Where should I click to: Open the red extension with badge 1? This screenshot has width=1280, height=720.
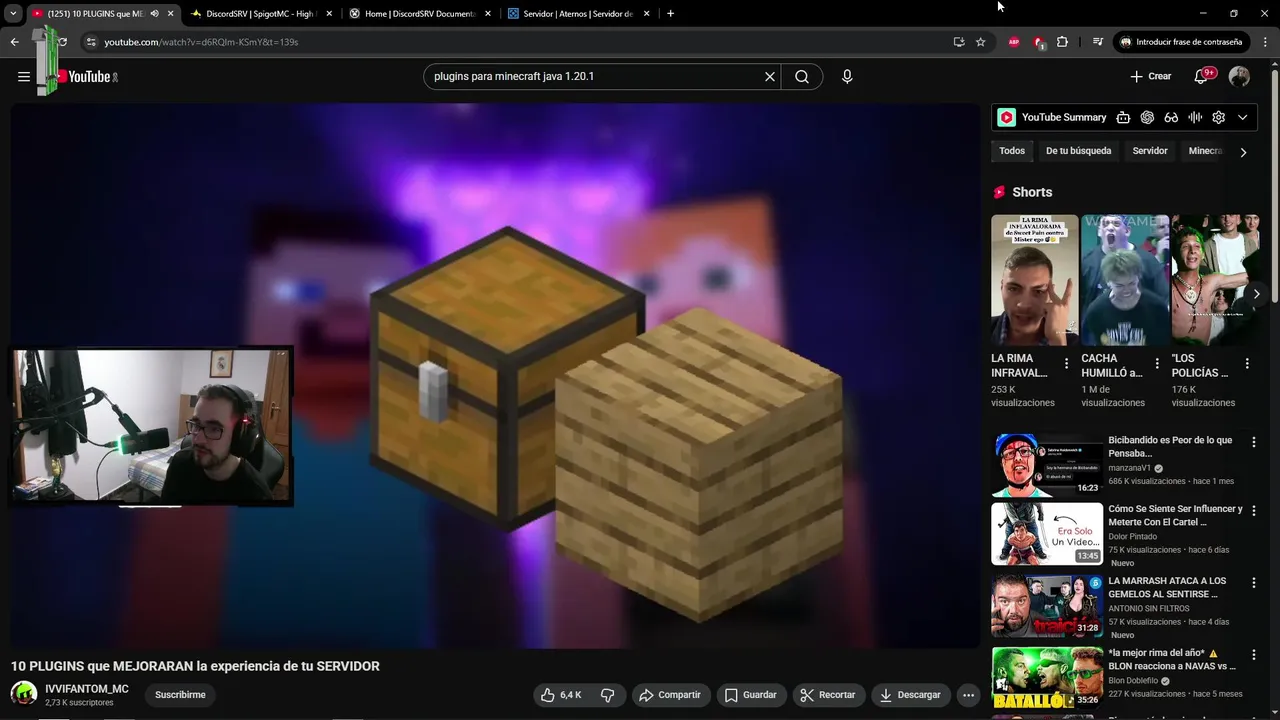pyautogui.click(x=1038, y=42)
